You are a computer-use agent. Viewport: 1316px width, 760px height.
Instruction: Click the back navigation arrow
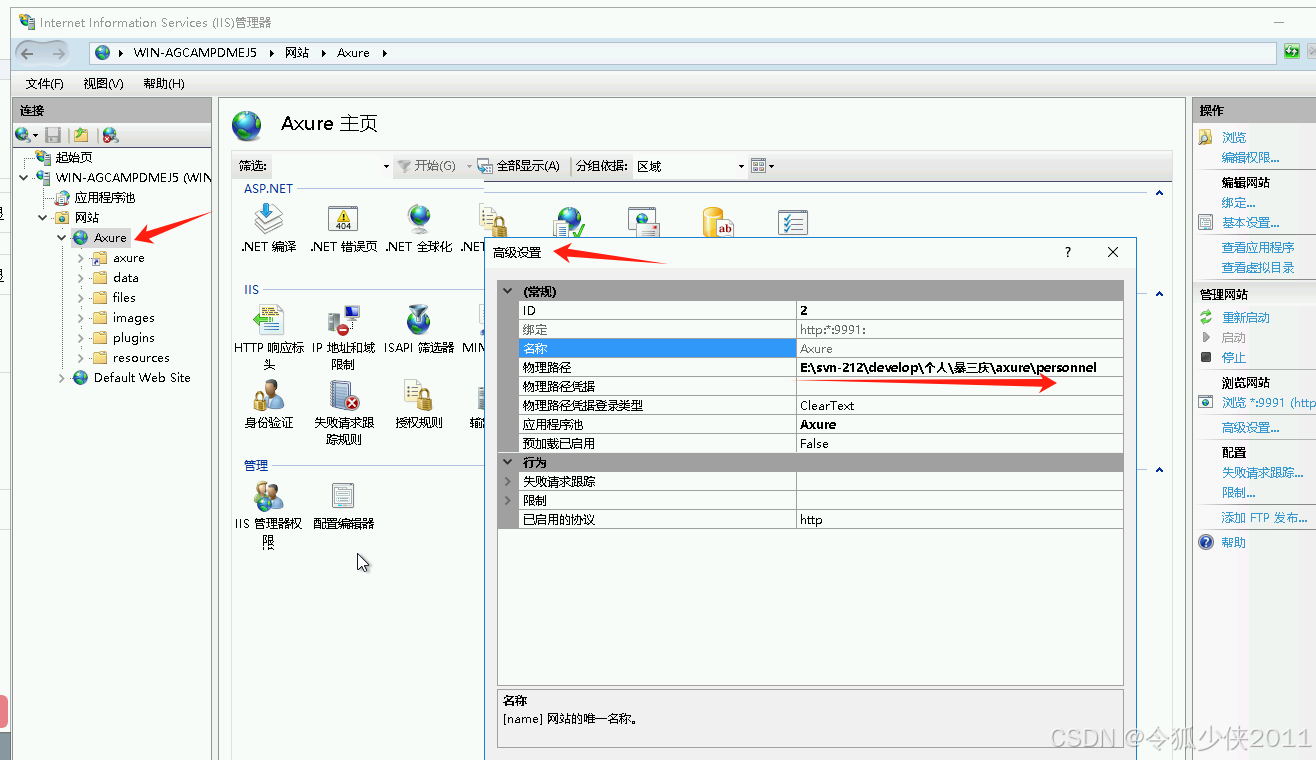click(x=28, y=53)
